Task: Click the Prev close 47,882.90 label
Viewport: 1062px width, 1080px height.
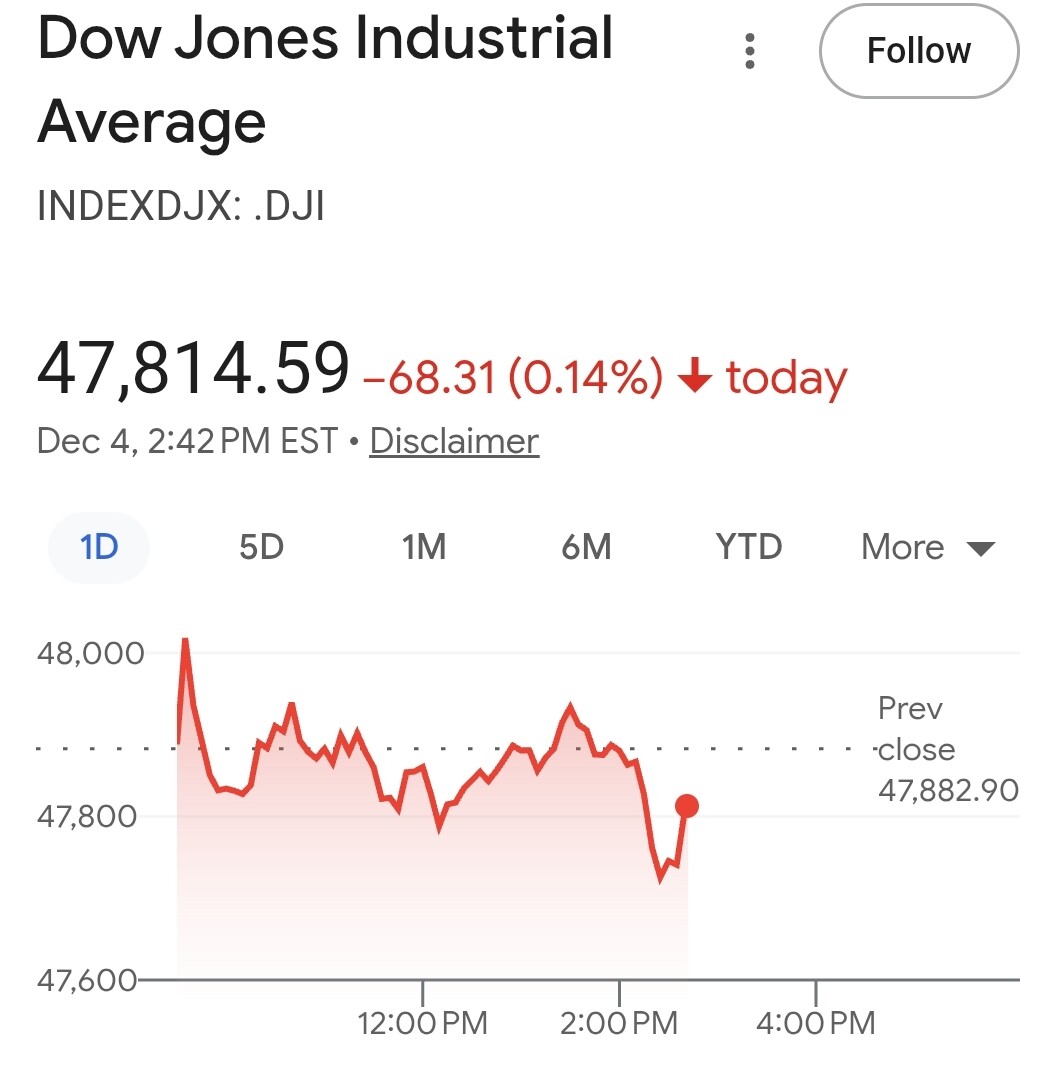Action: (946, 750)
